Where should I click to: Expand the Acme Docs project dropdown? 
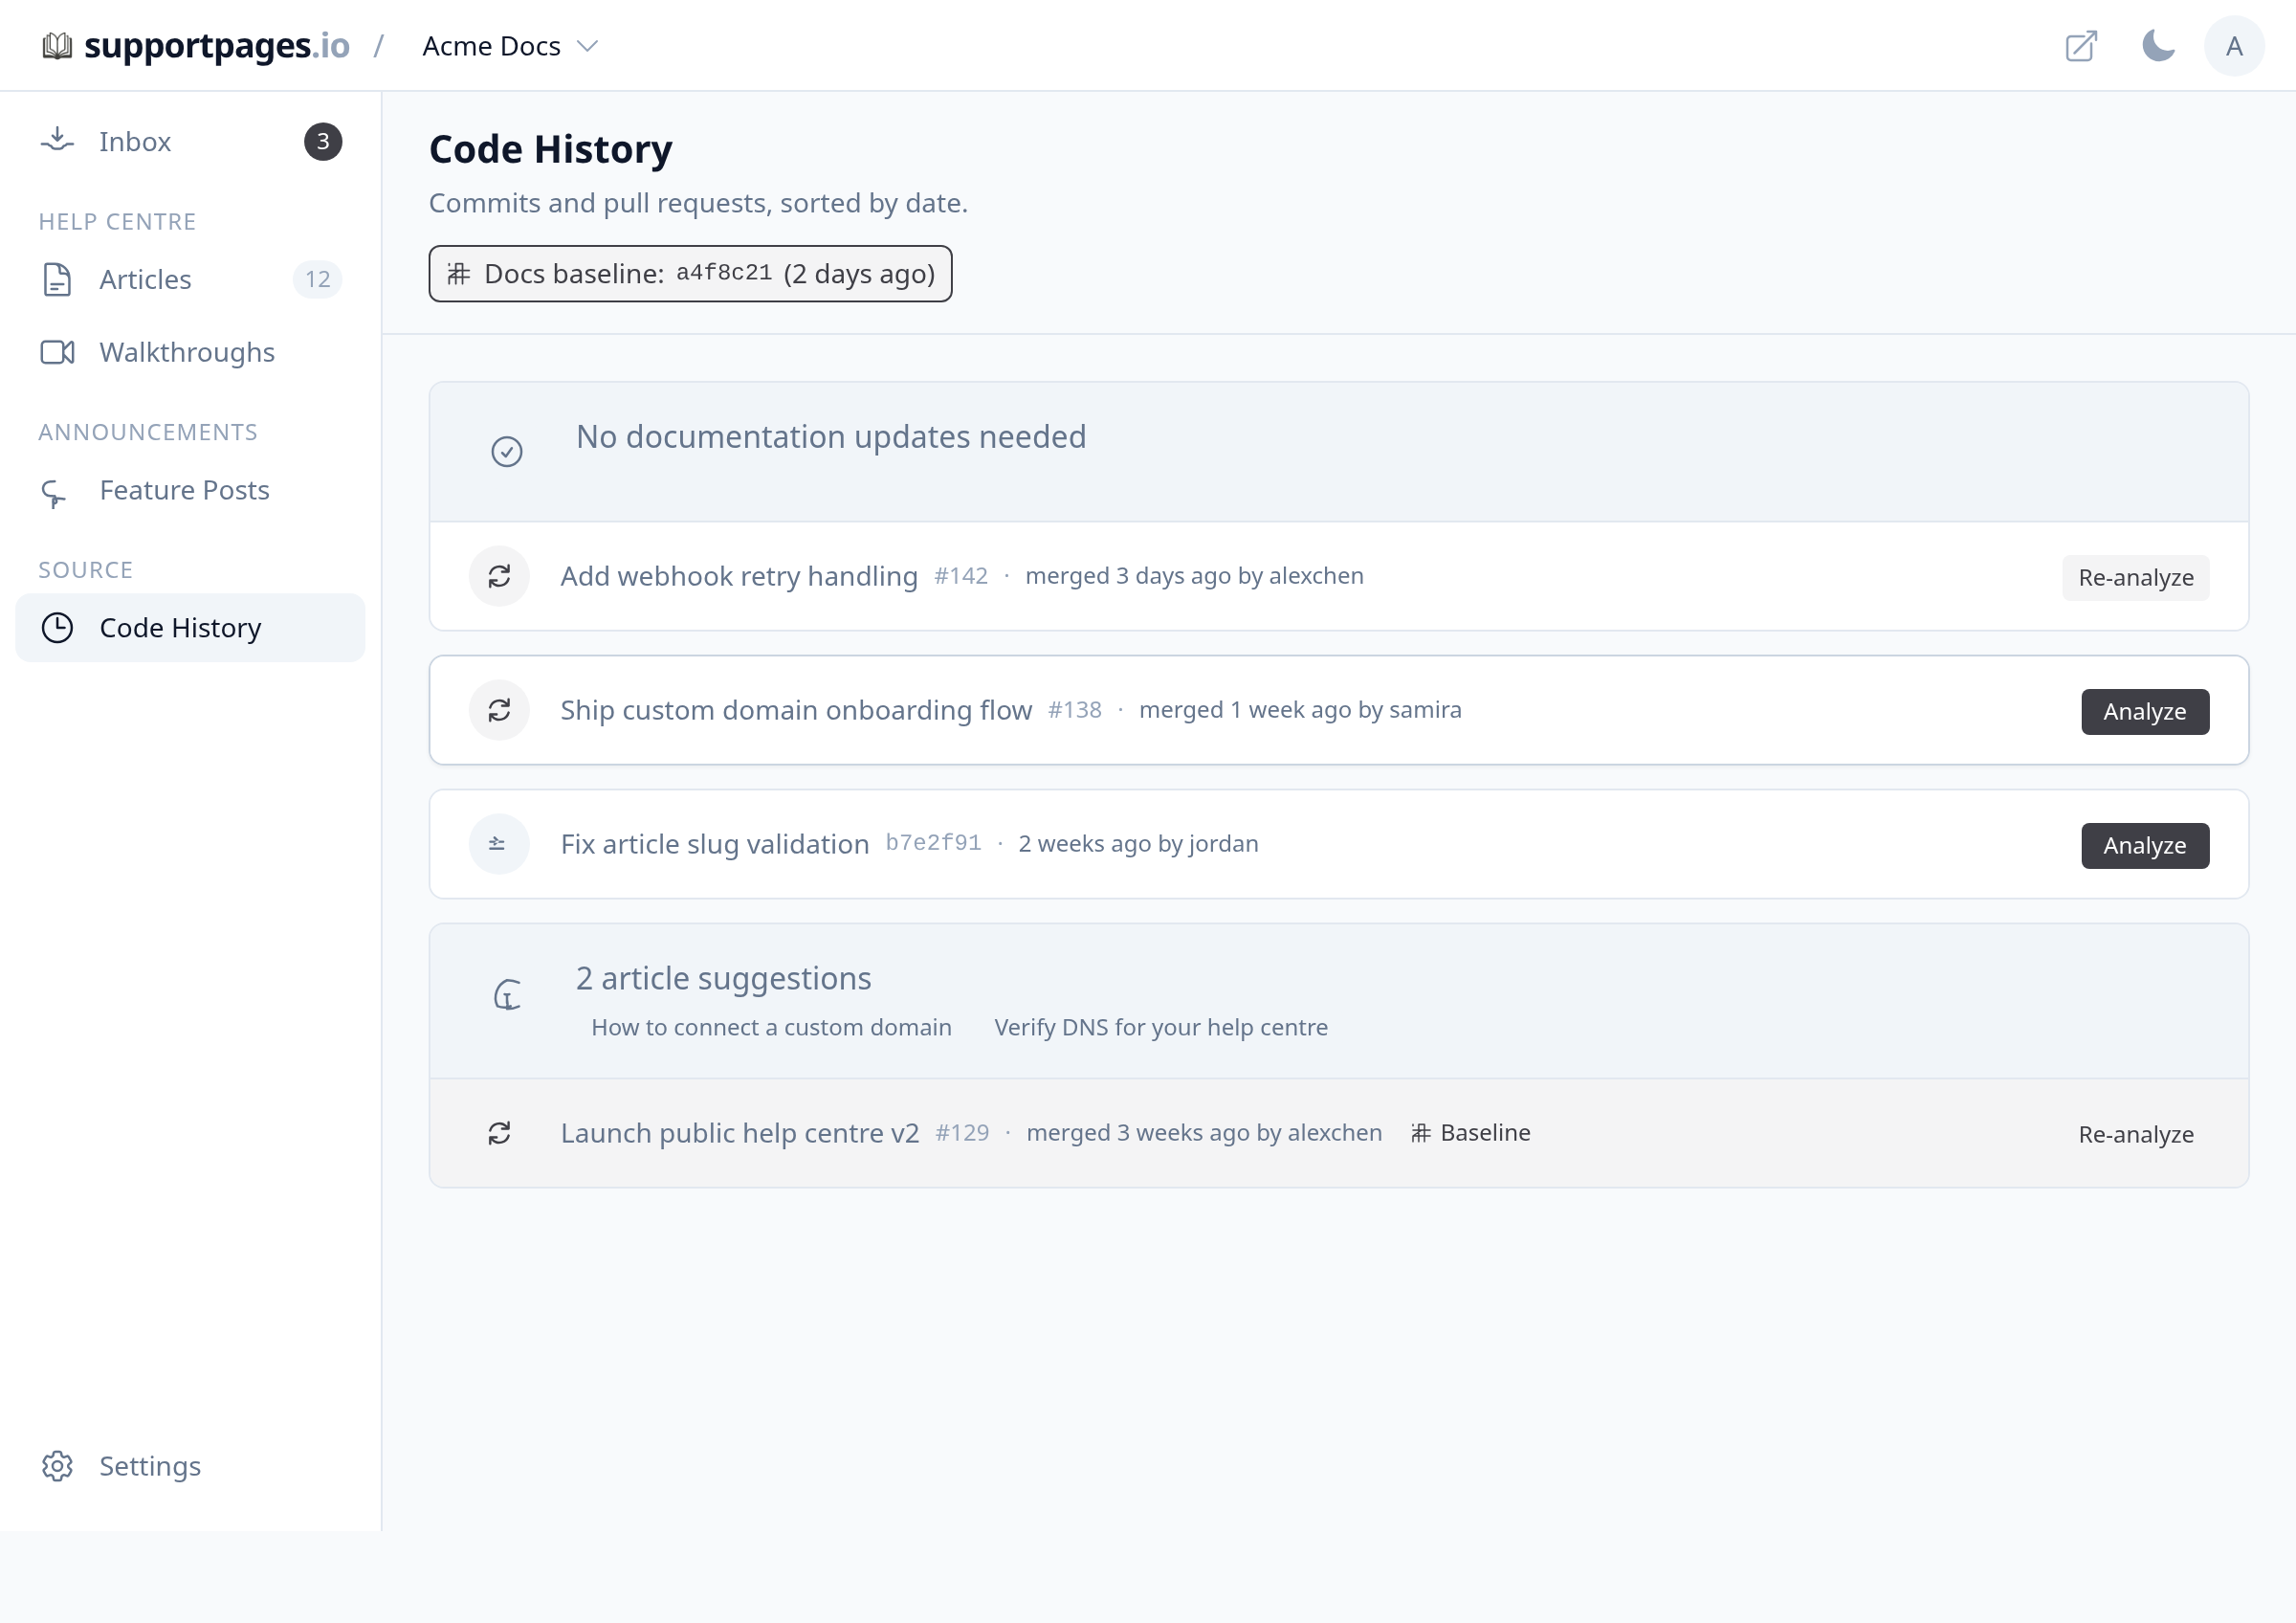coord(510,46)
